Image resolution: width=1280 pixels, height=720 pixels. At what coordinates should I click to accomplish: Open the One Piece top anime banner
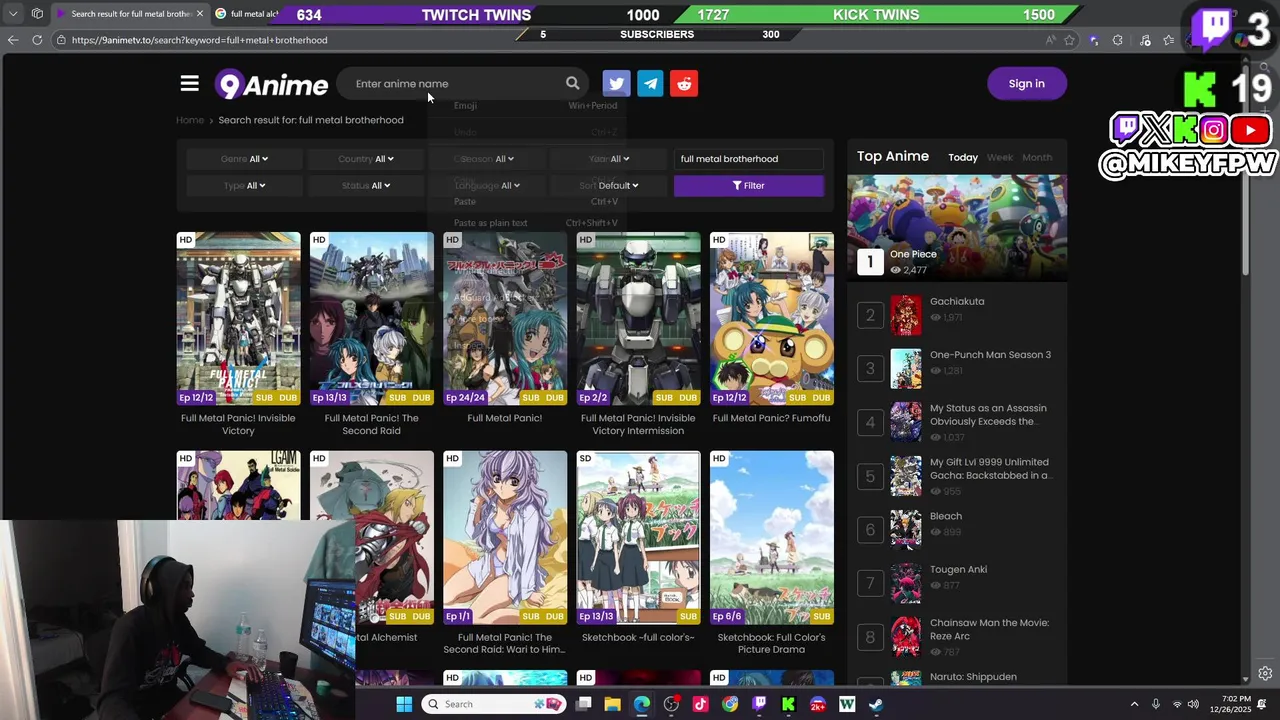pyautogui.click(x=957, y=226)
